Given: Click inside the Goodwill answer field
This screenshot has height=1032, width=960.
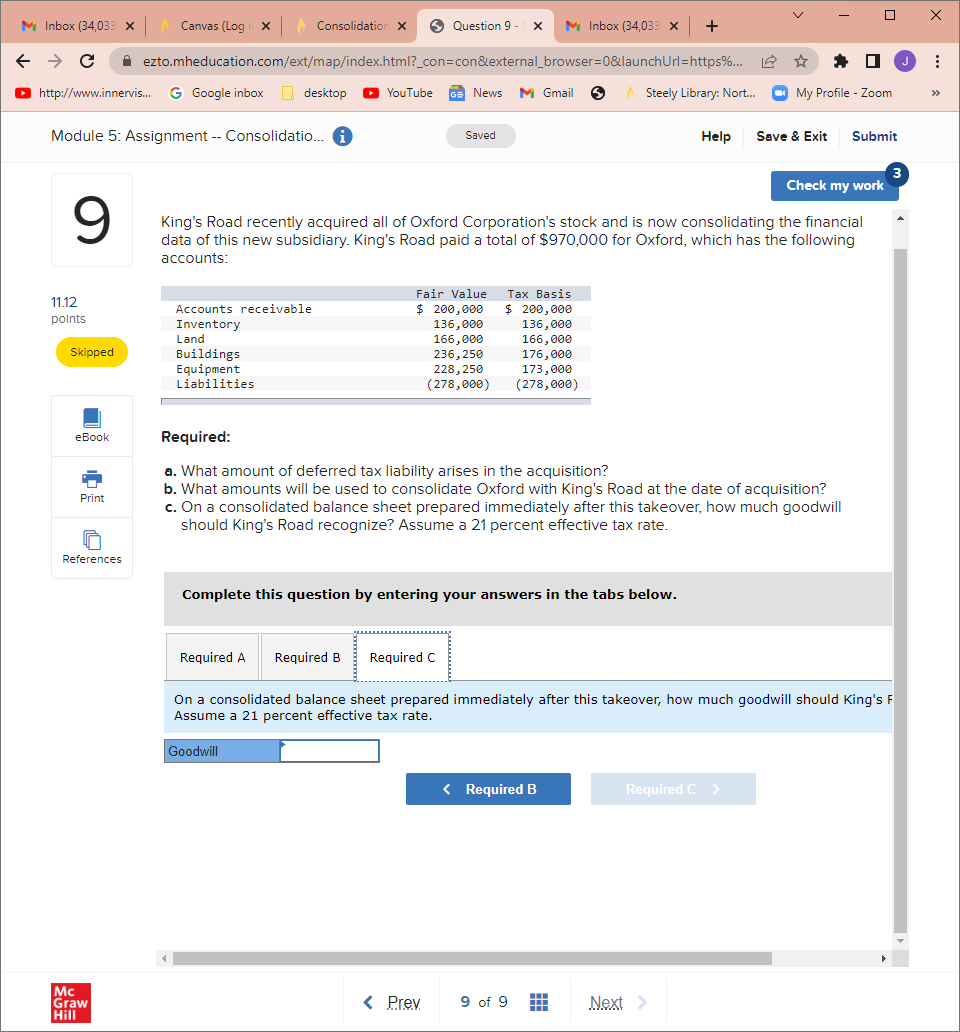Looking at the screenshot, I should [329, 750].
